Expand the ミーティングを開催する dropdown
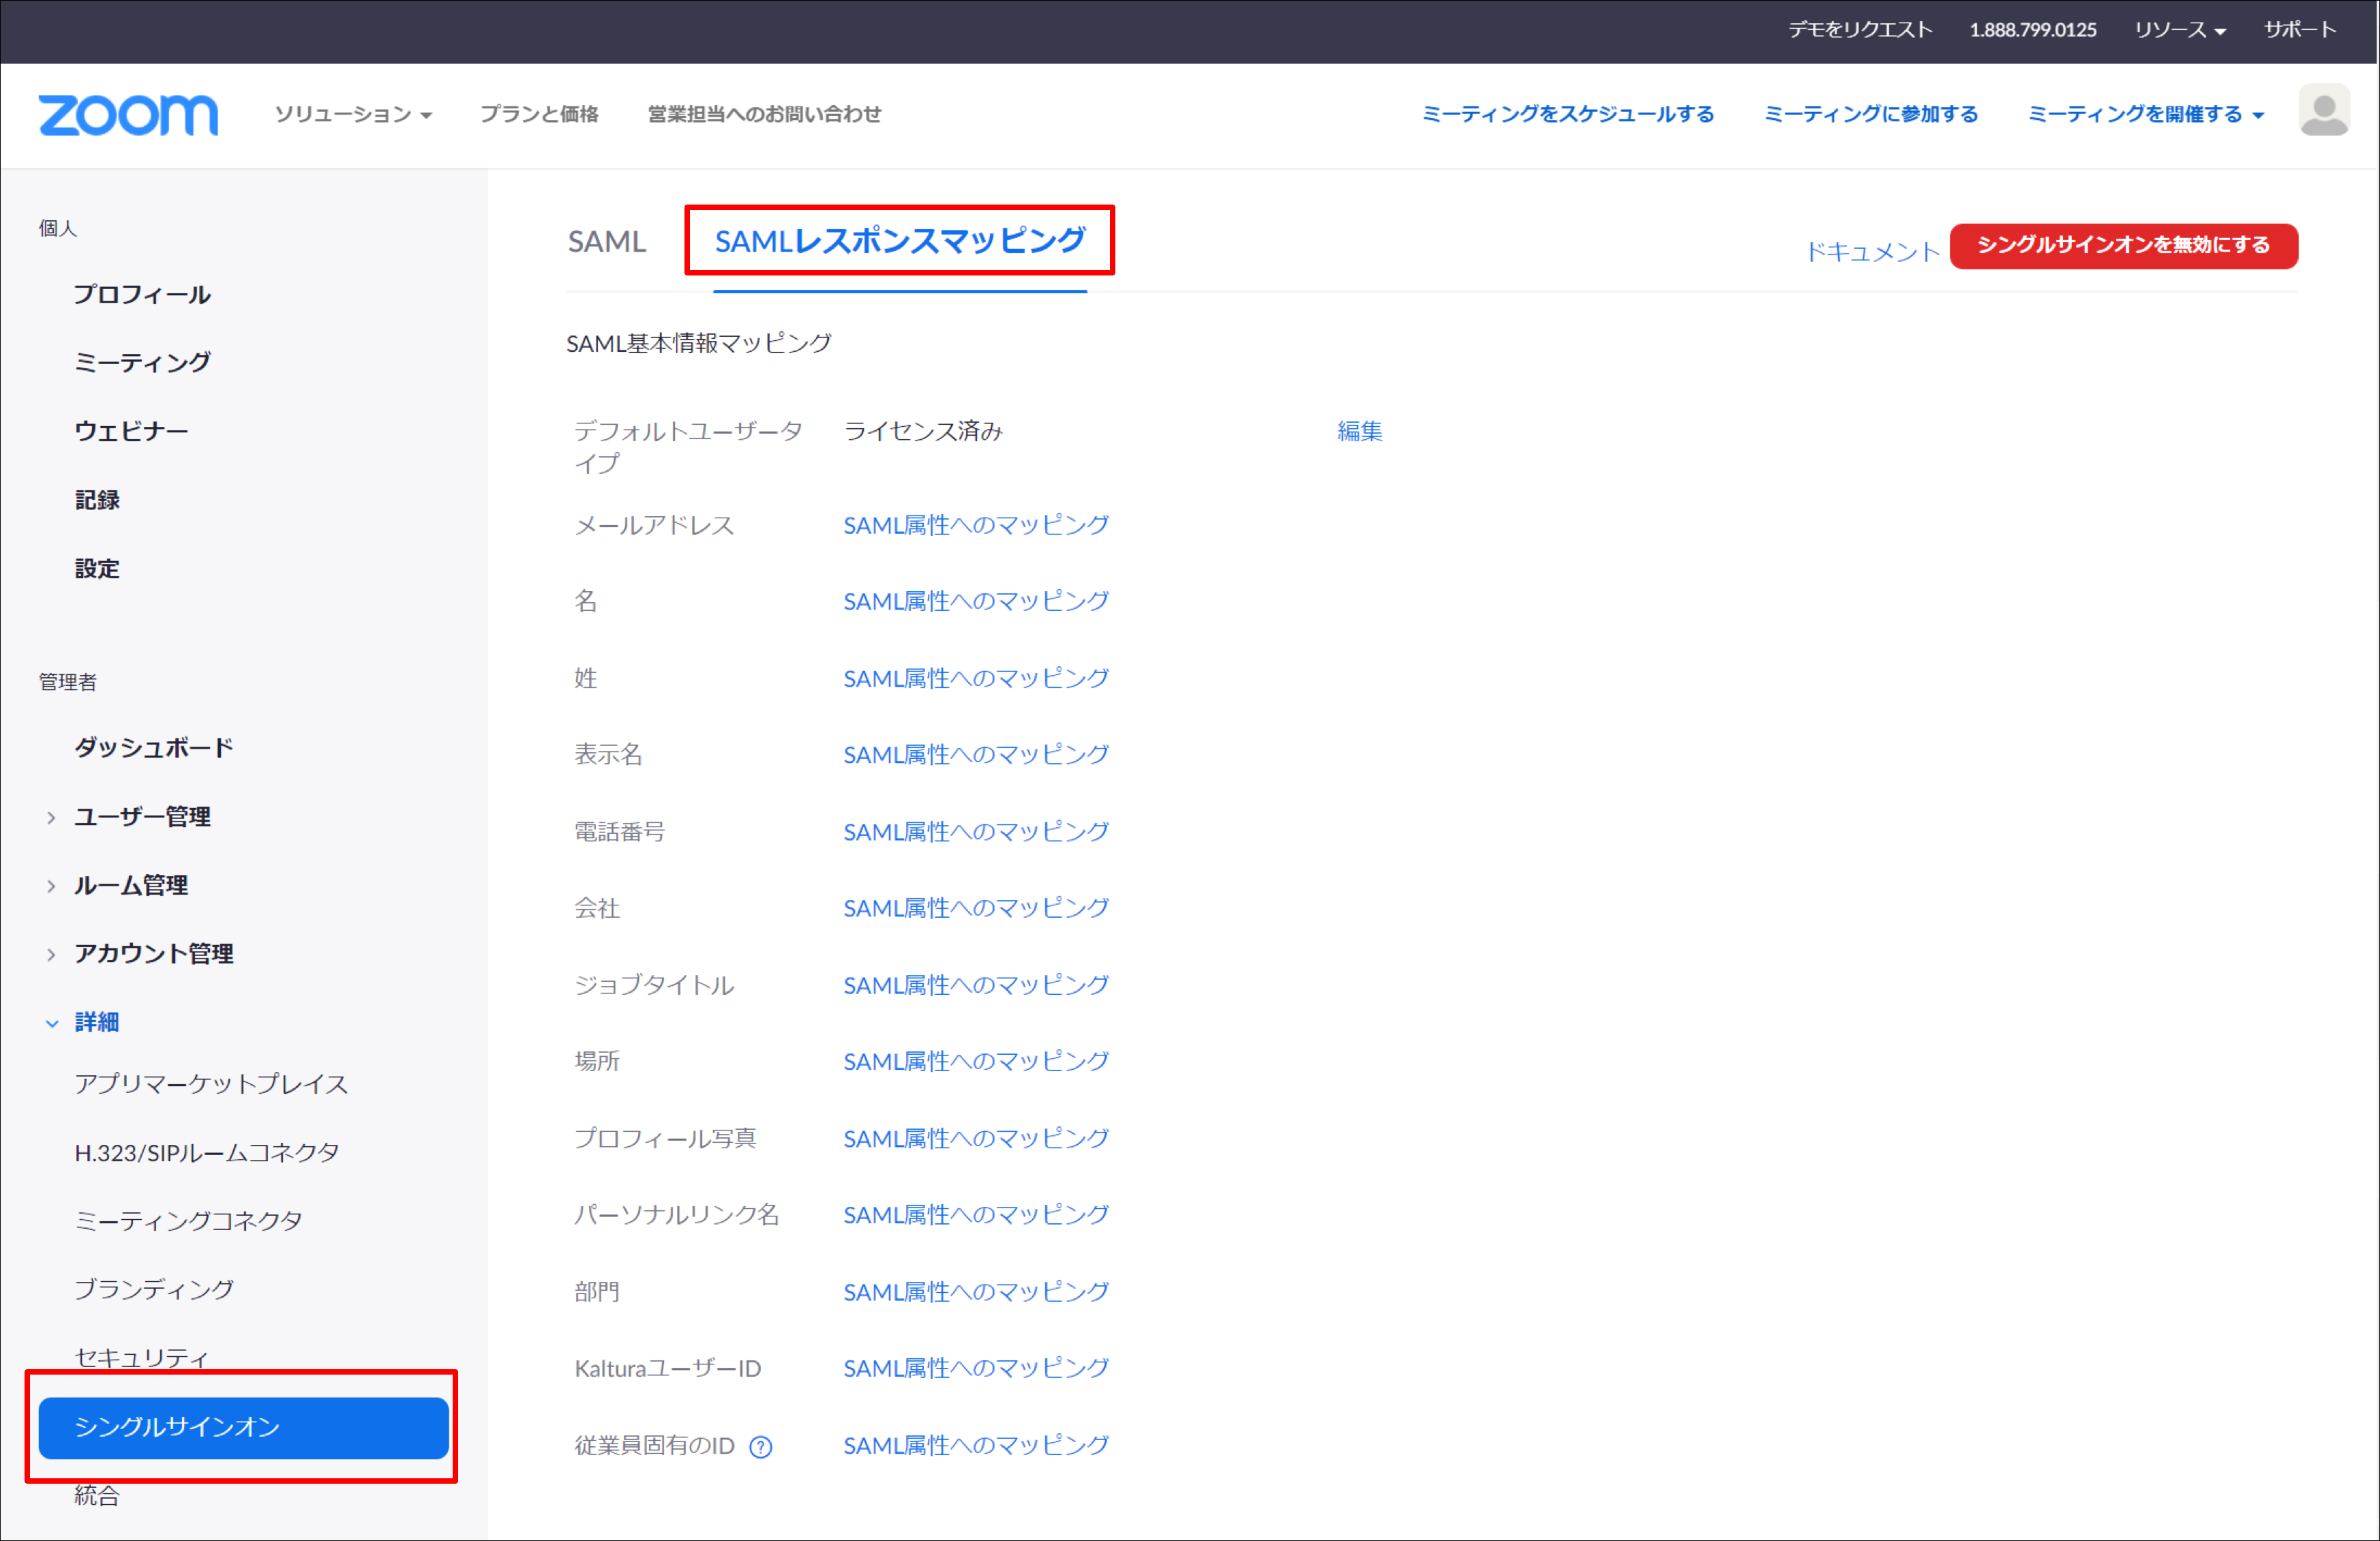Viewport: 2380px width, 1541px height. click(2145, 114)
